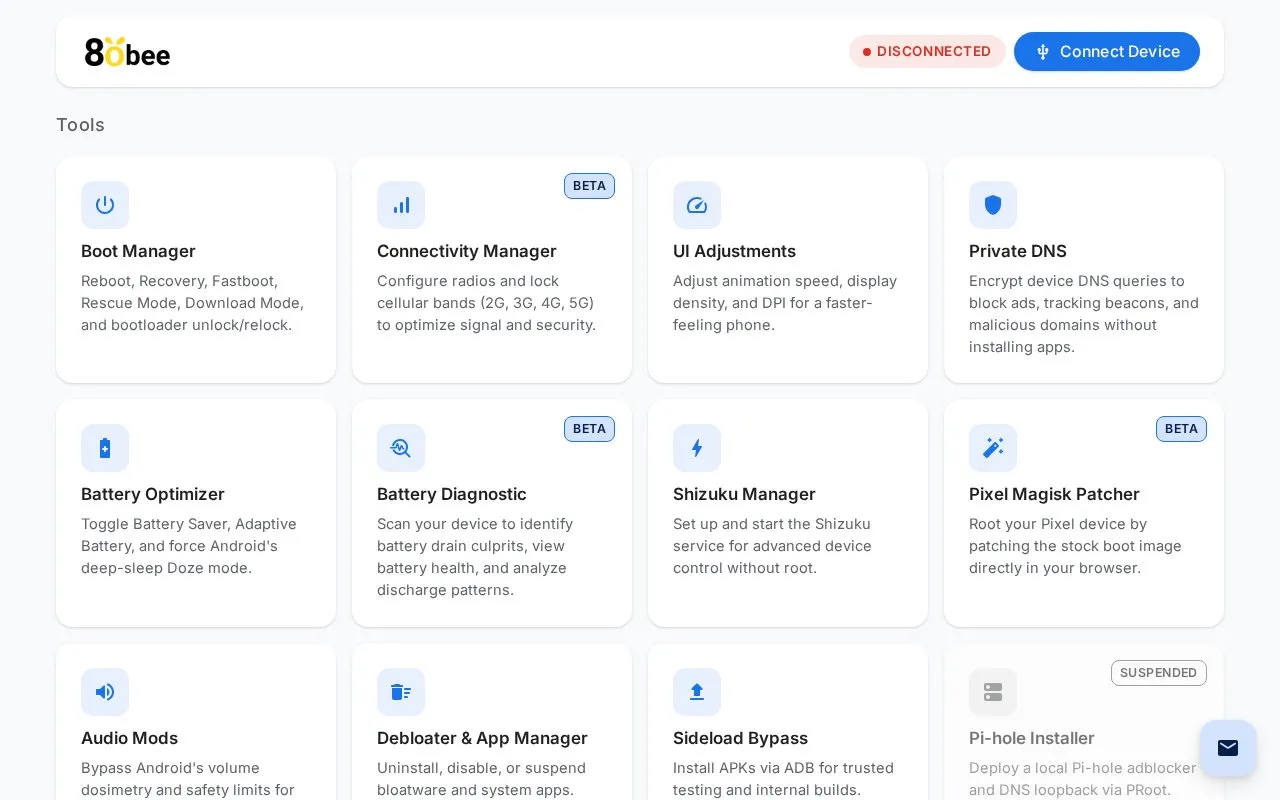
Task: Select the Shizuku Manager lightning icon
Action: [697, 448]
